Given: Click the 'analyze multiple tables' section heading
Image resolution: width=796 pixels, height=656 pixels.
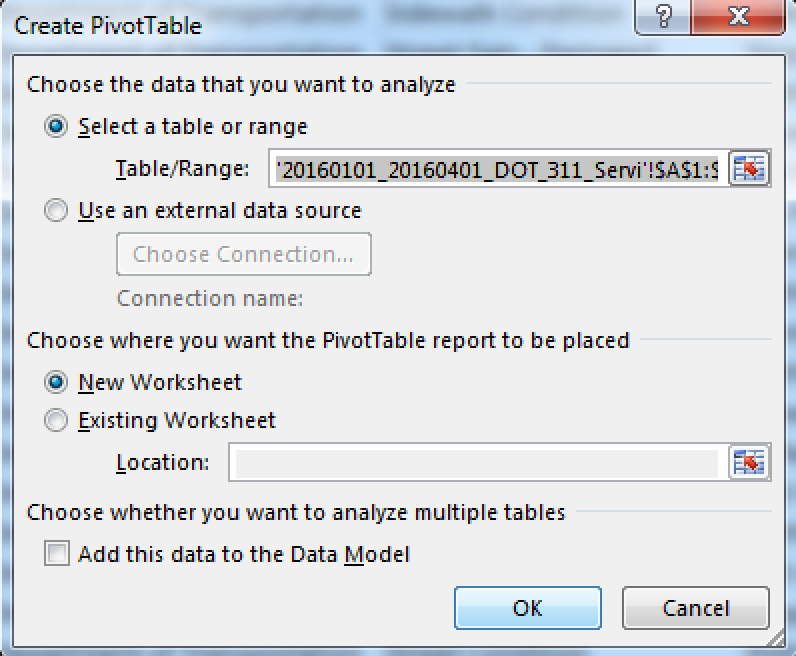Looking at the screenshot, I should pos(296,512).
